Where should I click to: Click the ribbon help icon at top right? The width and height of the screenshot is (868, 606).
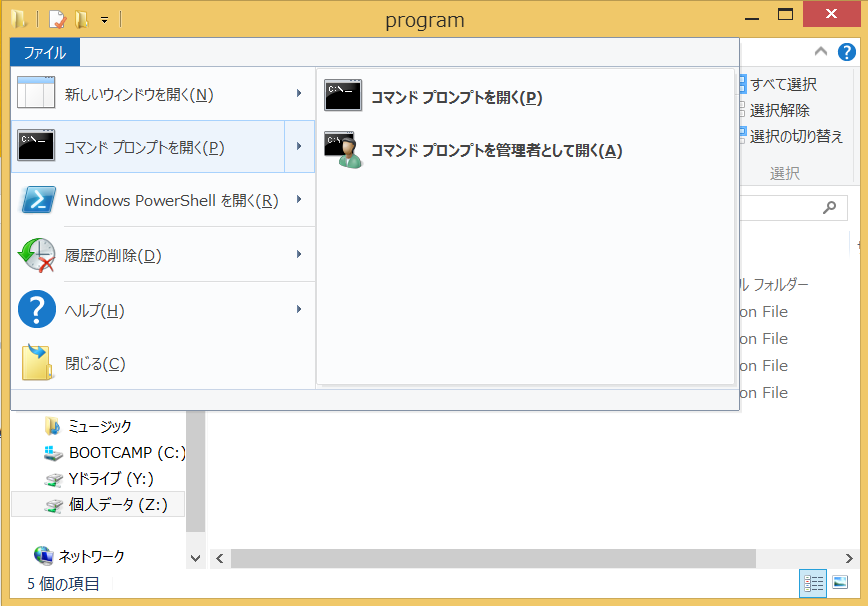click(846, 52)
